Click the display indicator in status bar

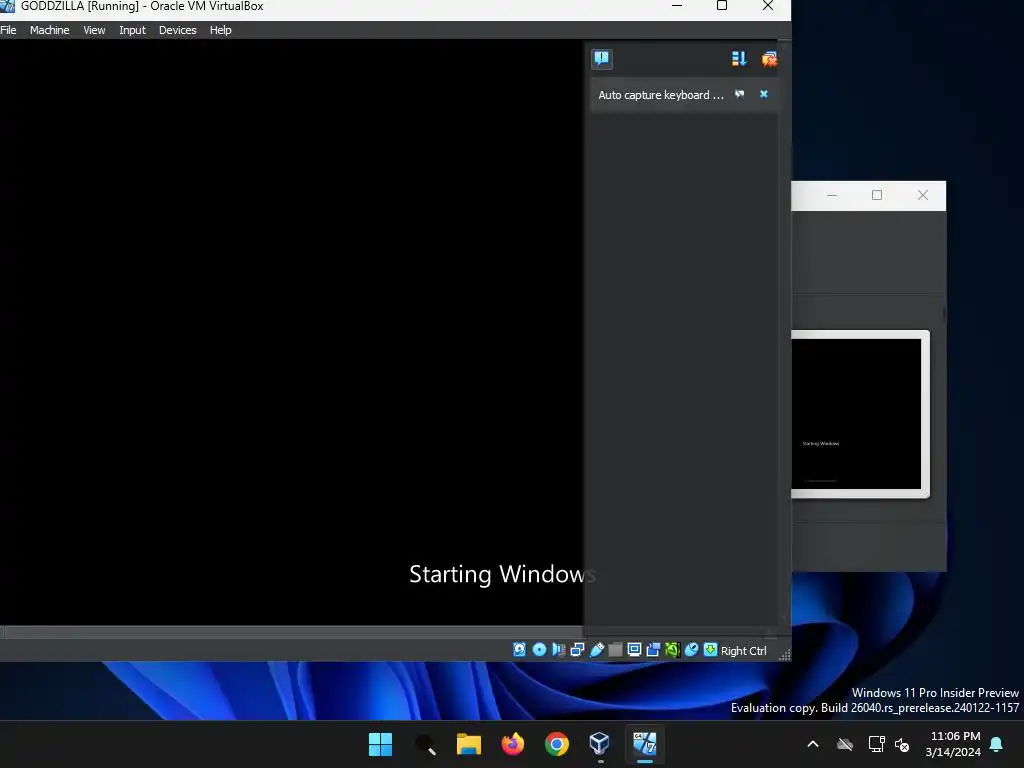634,649
